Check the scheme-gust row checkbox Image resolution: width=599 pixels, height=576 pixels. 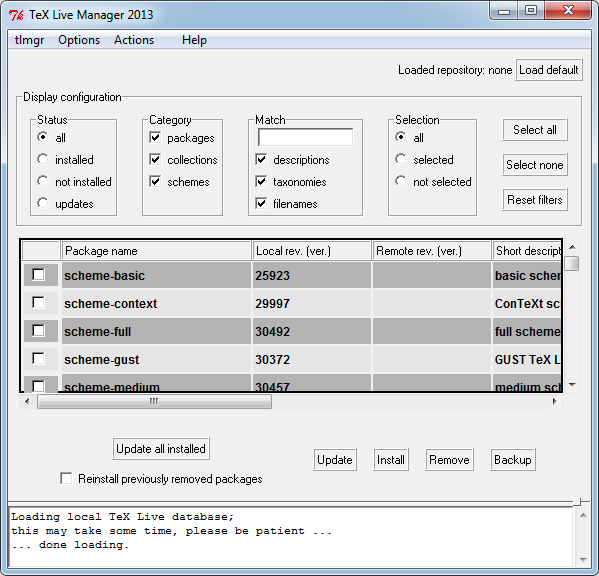tap(38, 358)
